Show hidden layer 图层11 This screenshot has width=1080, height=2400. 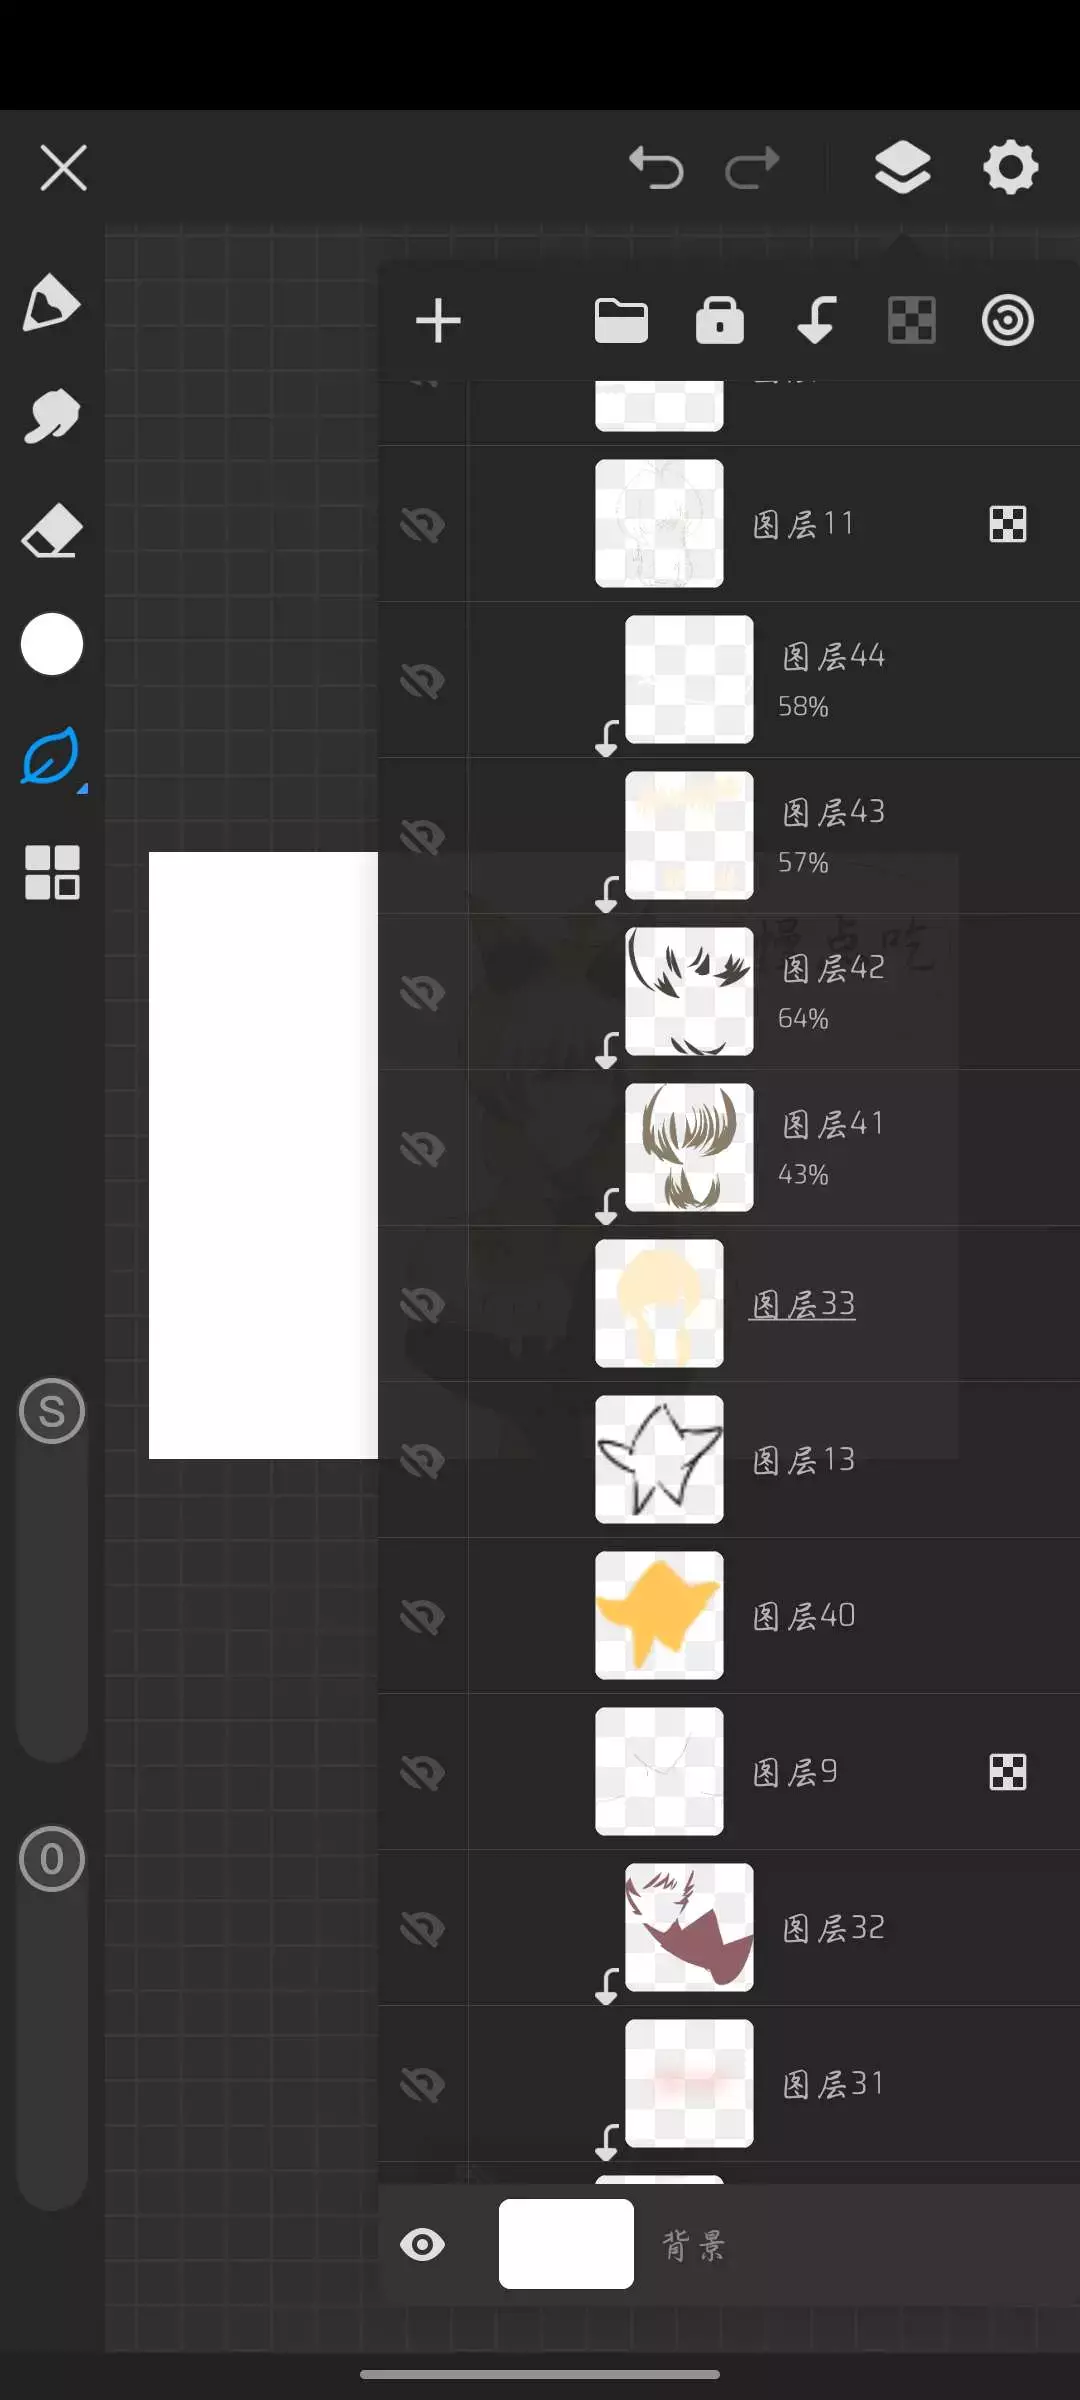pyautogui.click(x=422, y=524)
